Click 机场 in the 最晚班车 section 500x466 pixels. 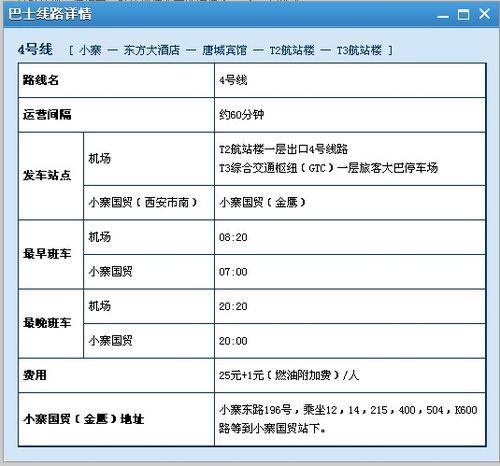(99, 306)
